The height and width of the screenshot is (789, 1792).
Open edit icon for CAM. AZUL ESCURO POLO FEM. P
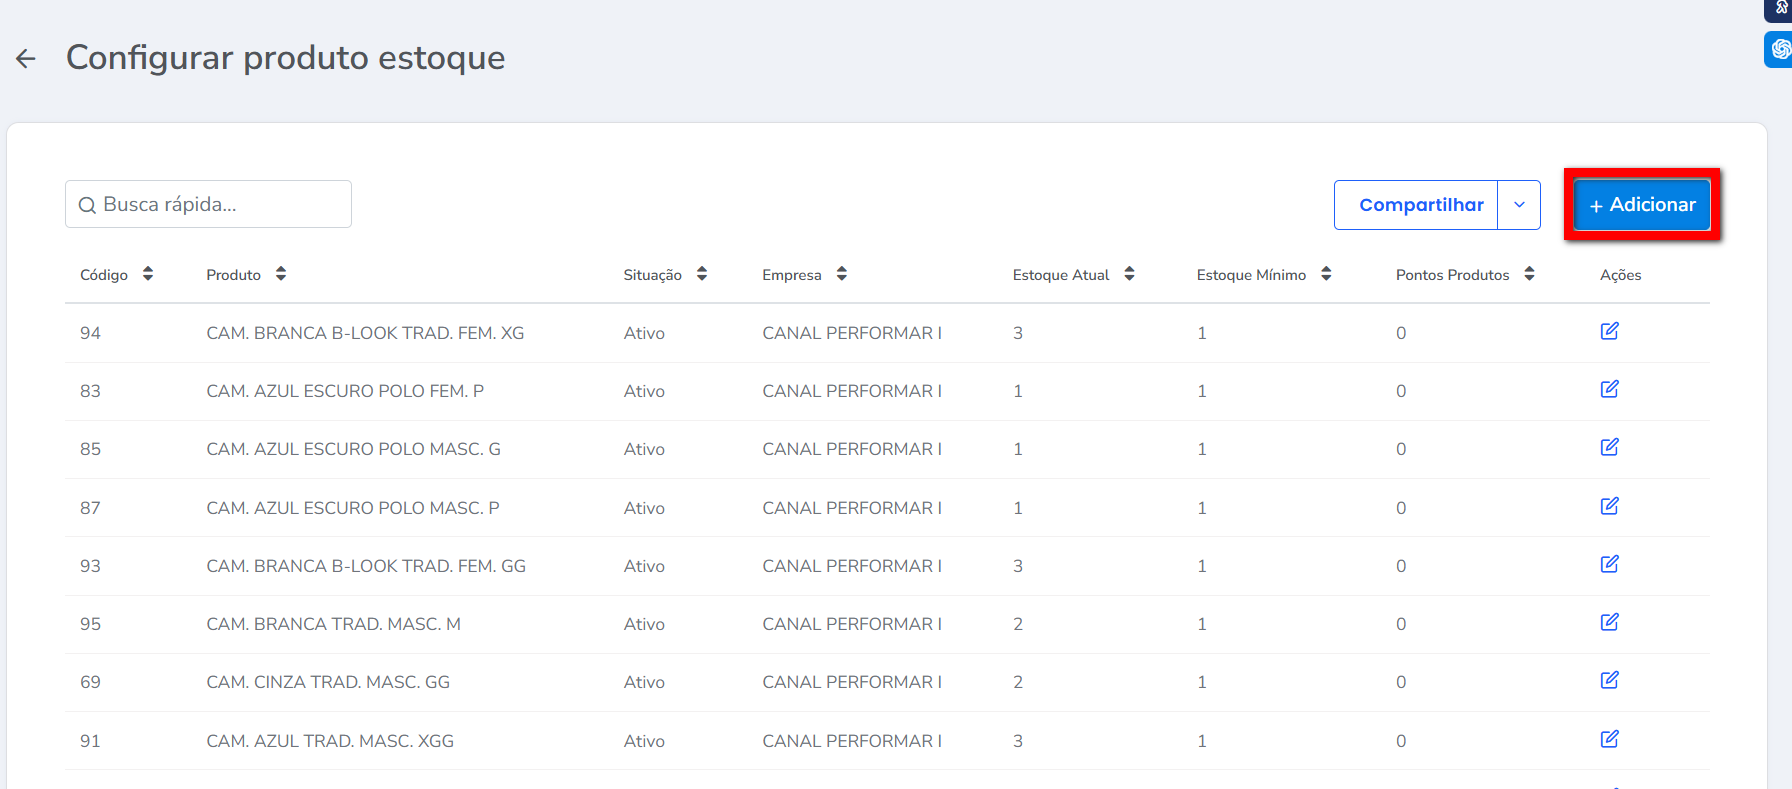[1609, 389]
